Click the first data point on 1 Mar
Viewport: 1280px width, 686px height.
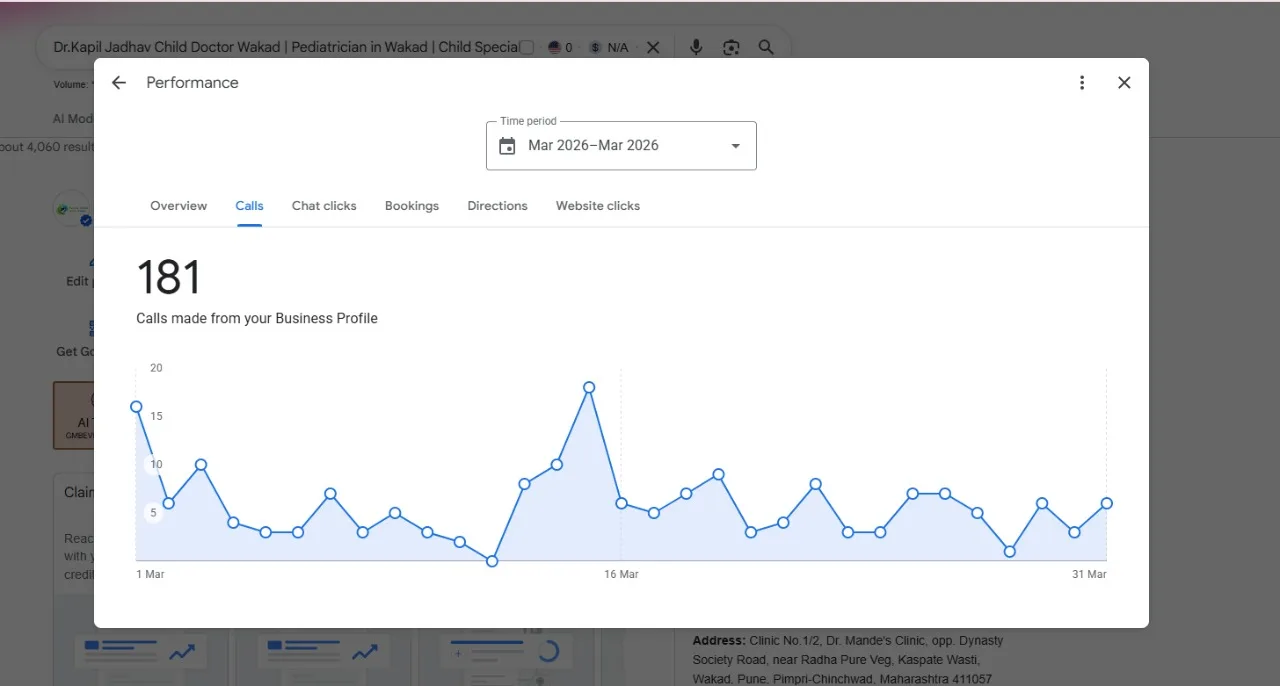(136, 407)
